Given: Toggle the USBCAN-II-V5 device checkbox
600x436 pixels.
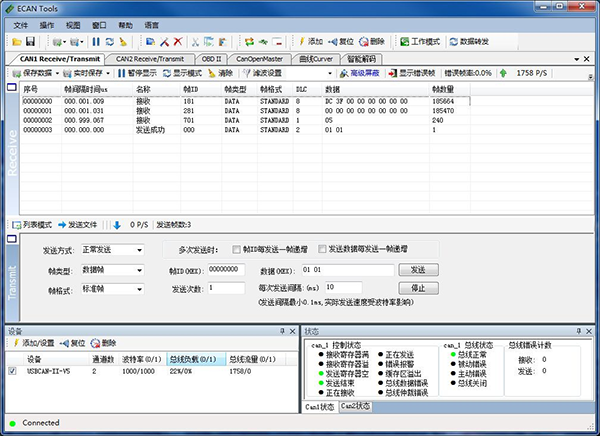Looking at the screenshot, I should coord(13,371).
